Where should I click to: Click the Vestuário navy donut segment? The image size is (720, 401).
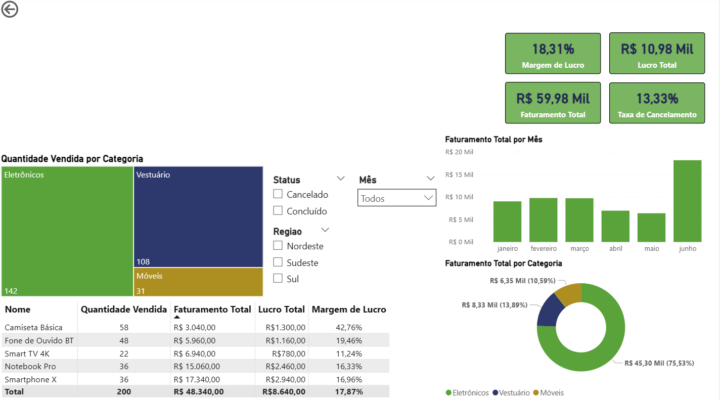coord(547,313)
